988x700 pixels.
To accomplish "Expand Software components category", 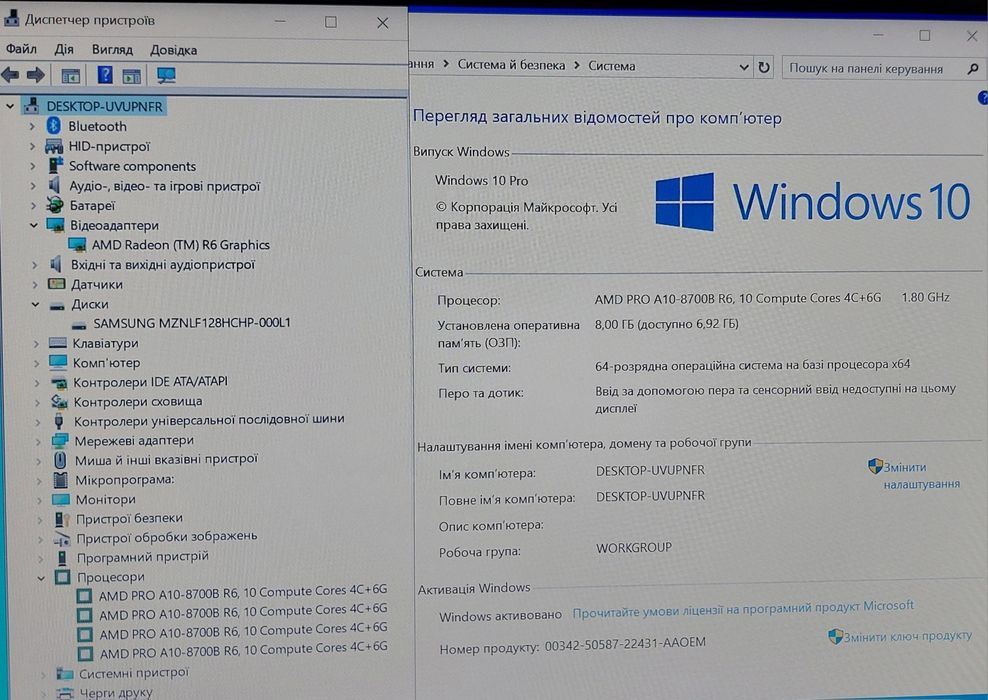I will point(33,166).
